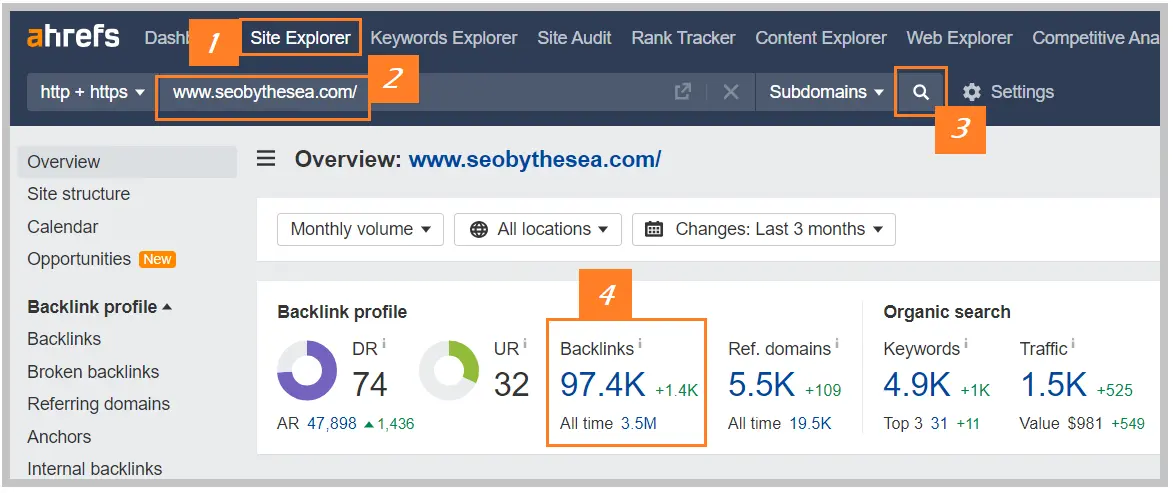The width and height of the screenshot is (1173, 493).
Task: Select Internal backlinks in the sidebar
Action: pyautogui.click(x=95, y=469)
